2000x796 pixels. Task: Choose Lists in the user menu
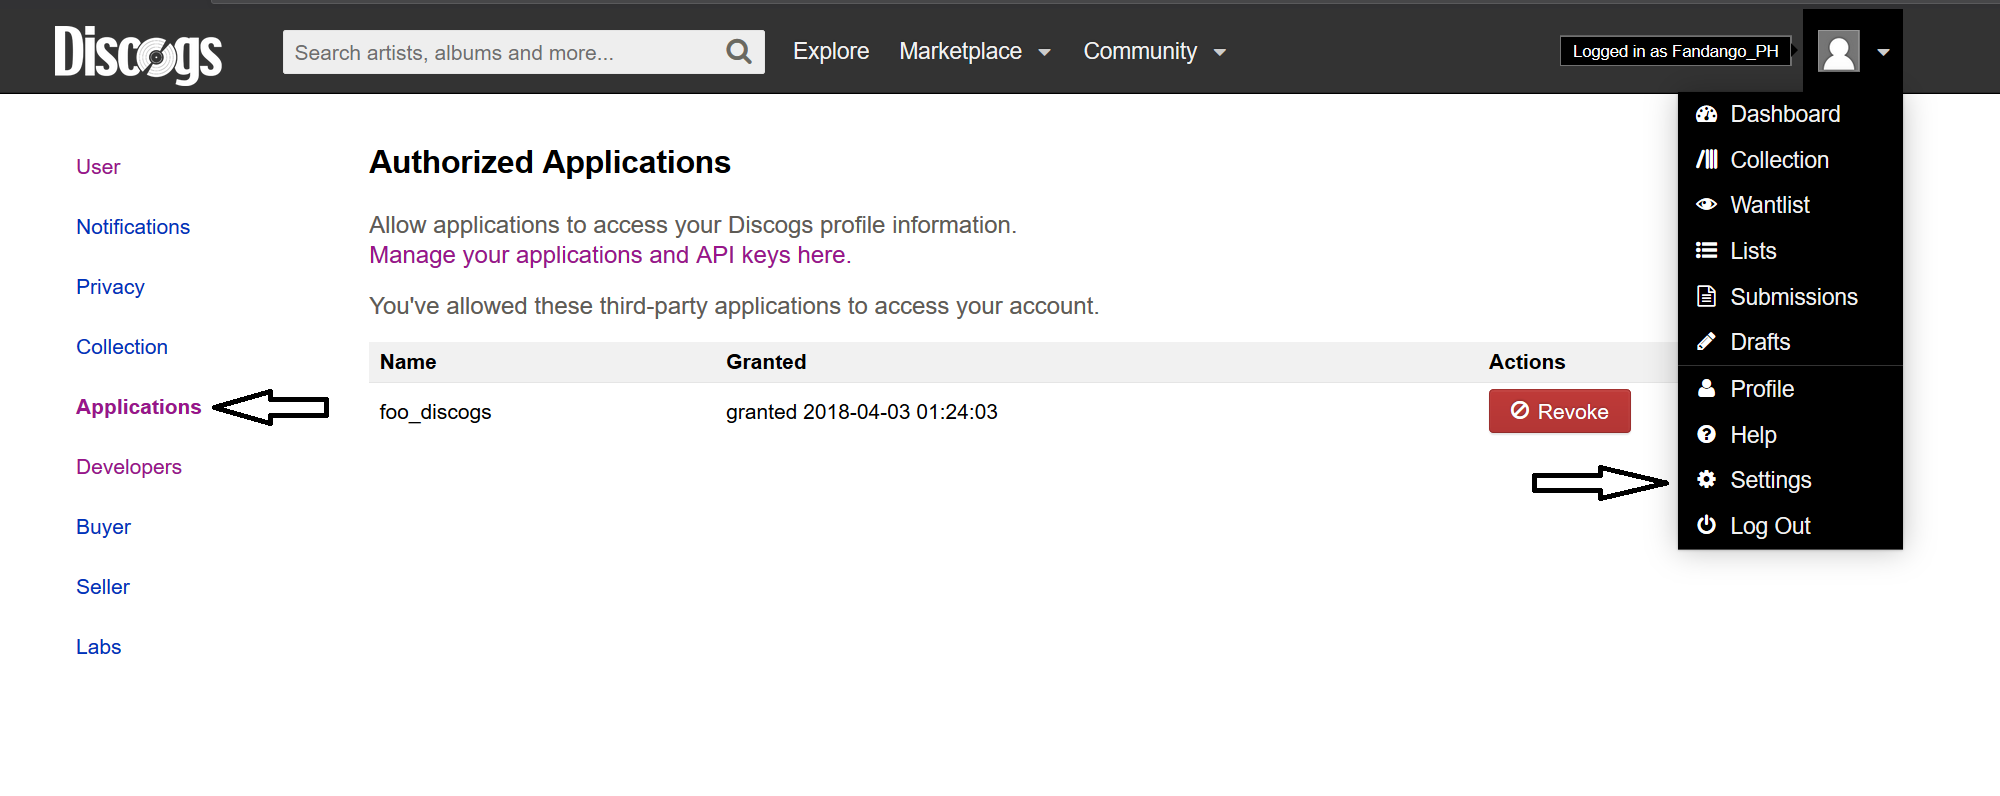(1753, 251)
